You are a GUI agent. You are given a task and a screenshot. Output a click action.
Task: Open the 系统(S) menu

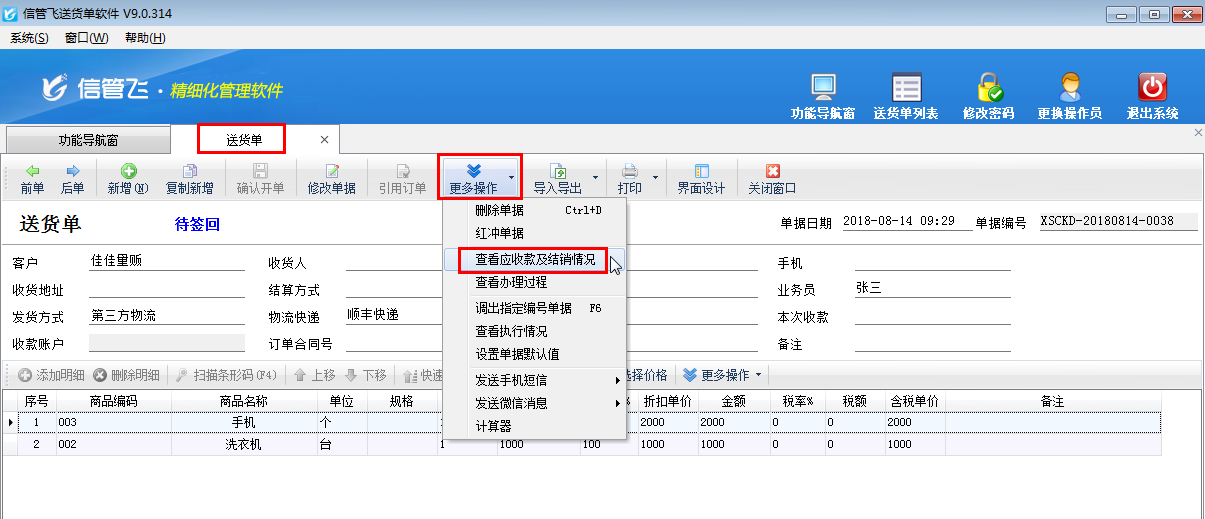tap(29, 37)
